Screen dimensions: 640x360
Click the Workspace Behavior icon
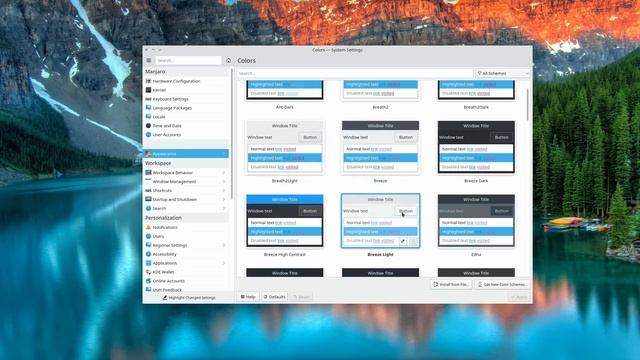tap(148, 173)
